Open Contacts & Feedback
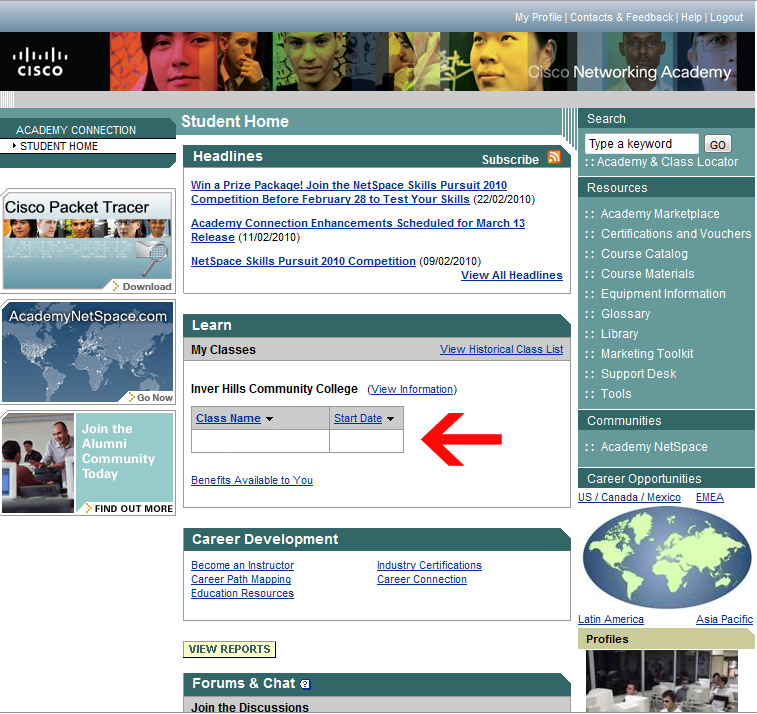 coord(621,17)
